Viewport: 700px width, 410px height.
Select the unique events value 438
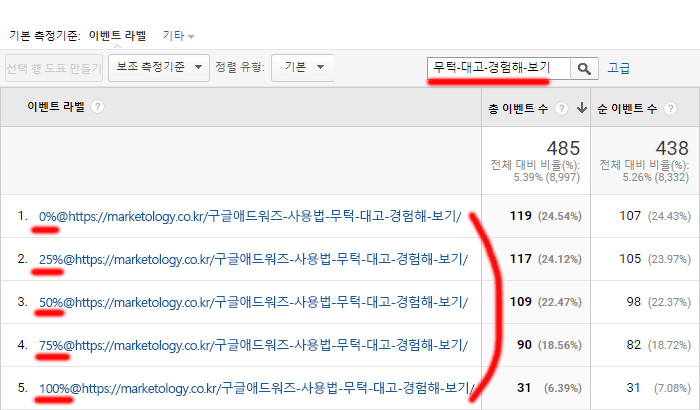click(x=672, y=148)
